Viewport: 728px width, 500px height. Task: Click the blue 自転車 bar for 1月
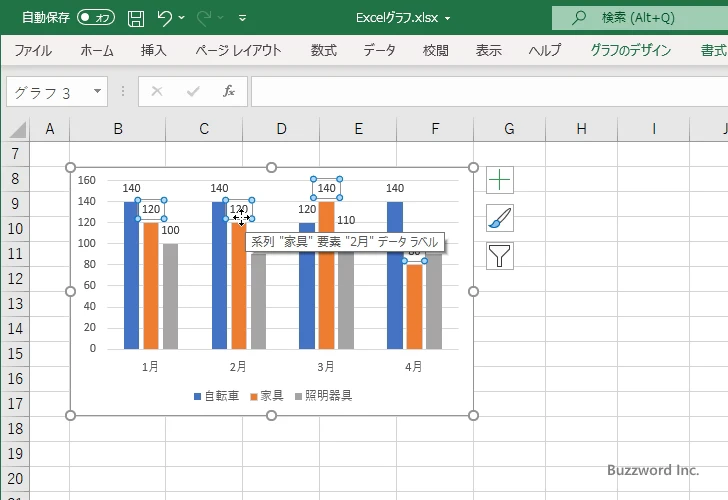pyautogui.click(x=131, y=275)
